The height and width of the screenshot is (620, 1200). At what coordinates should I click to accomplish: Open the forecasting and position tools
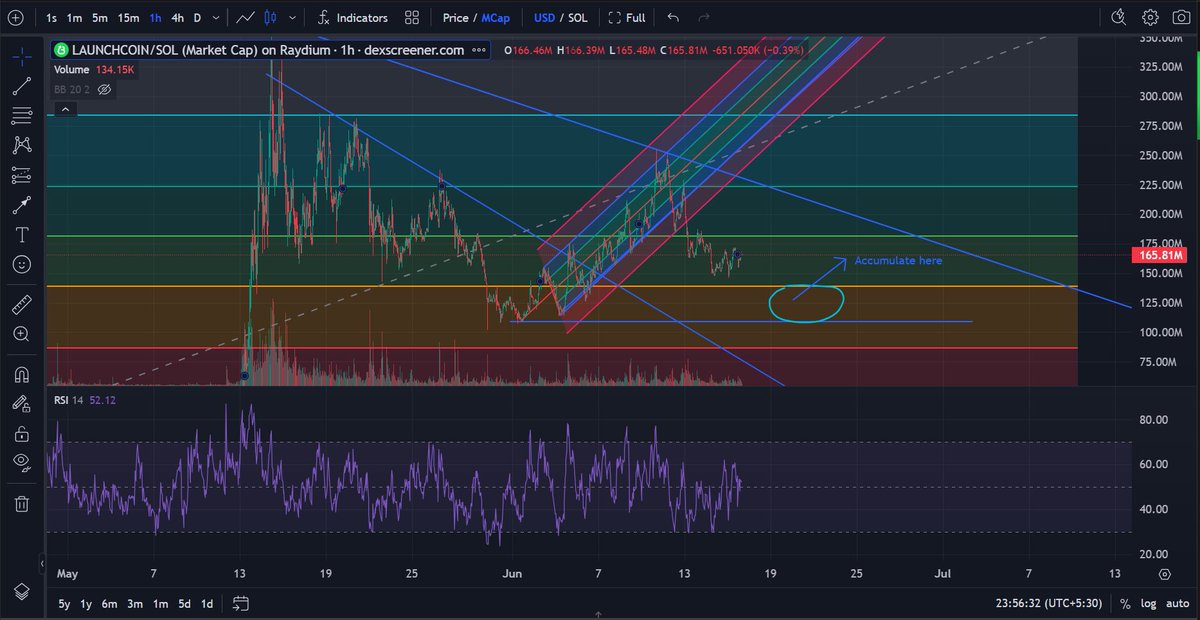(21, 175)
